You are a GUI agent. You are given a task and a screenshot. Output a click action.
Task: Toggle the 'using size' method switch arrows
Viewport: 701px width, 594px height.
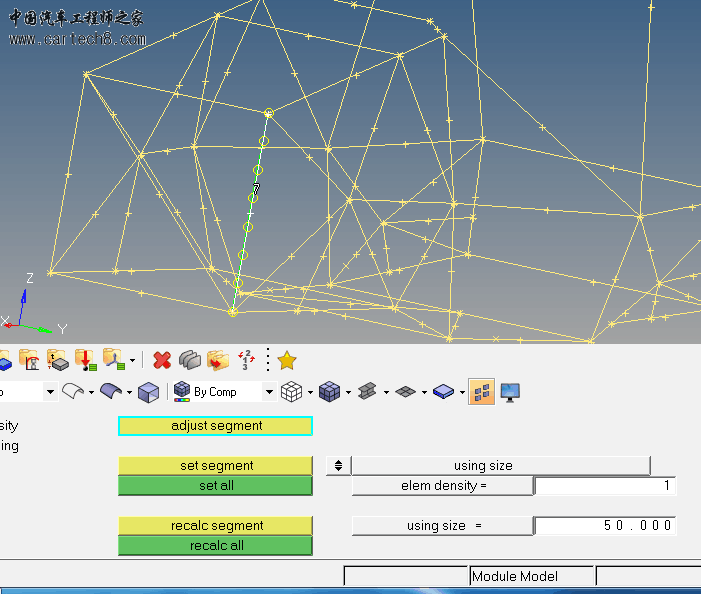pyautogui.click(x=339, y=466)
